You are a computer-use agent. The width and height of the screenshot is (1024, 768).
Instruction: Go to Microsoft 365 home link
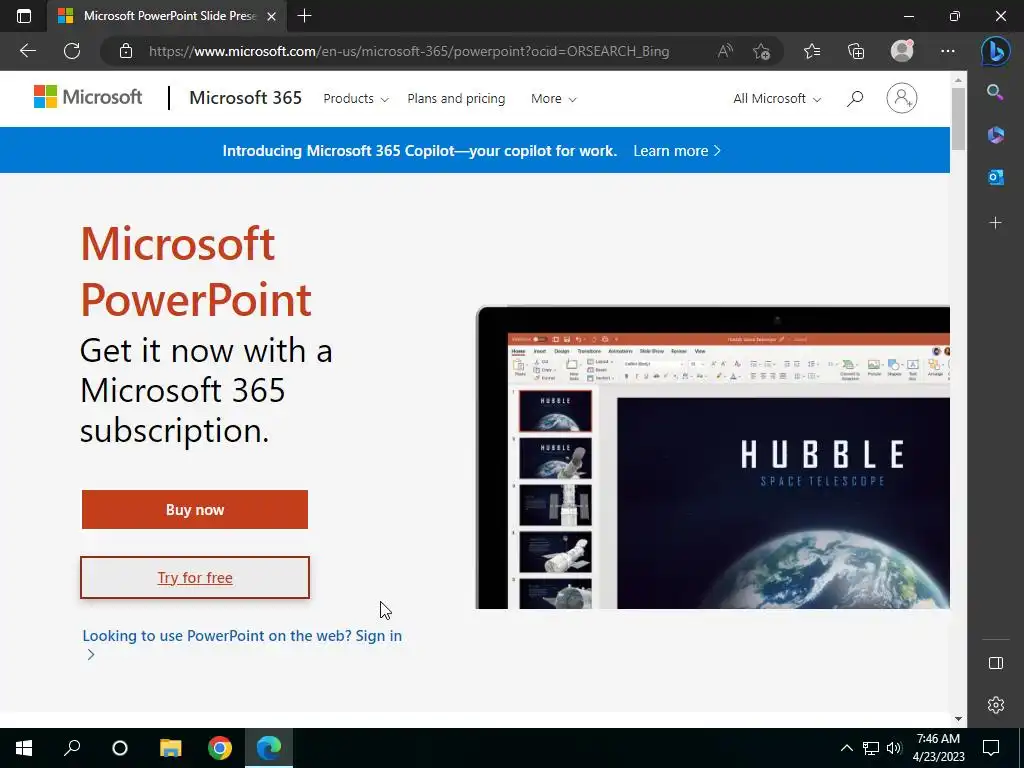246,98
